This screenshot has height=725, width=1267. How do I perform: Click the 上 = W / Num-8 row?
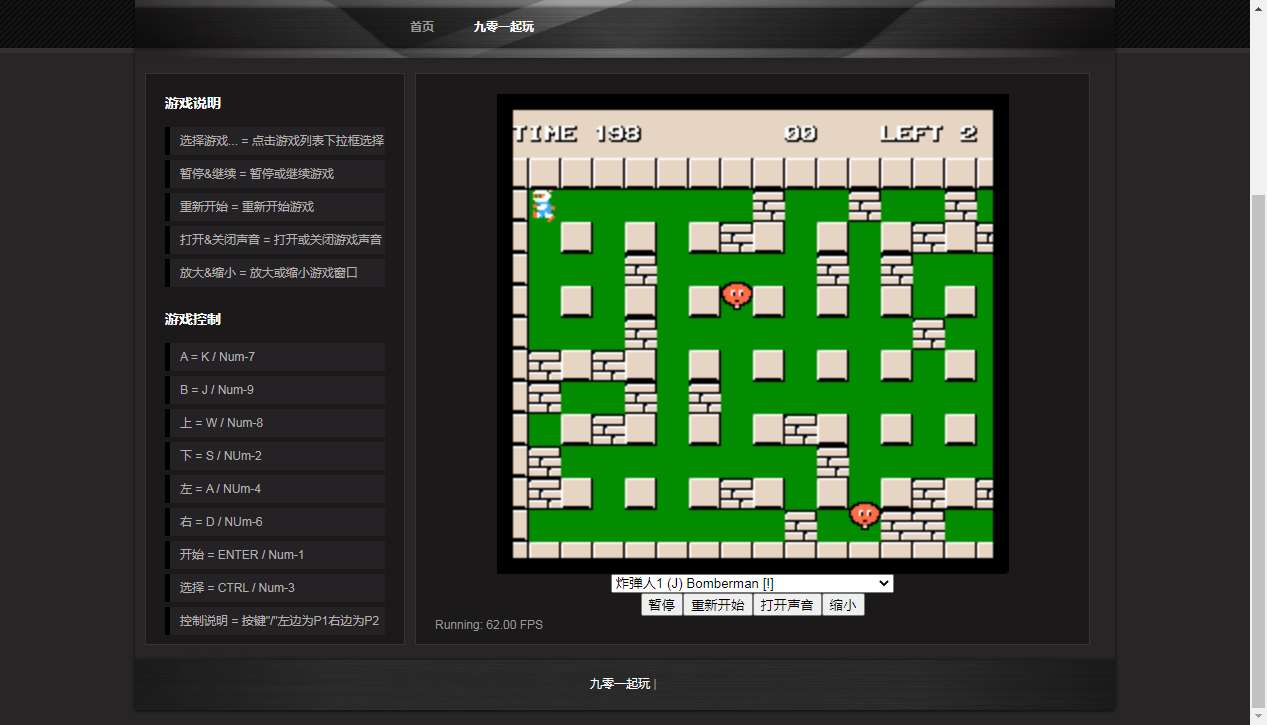pos(275,423)
